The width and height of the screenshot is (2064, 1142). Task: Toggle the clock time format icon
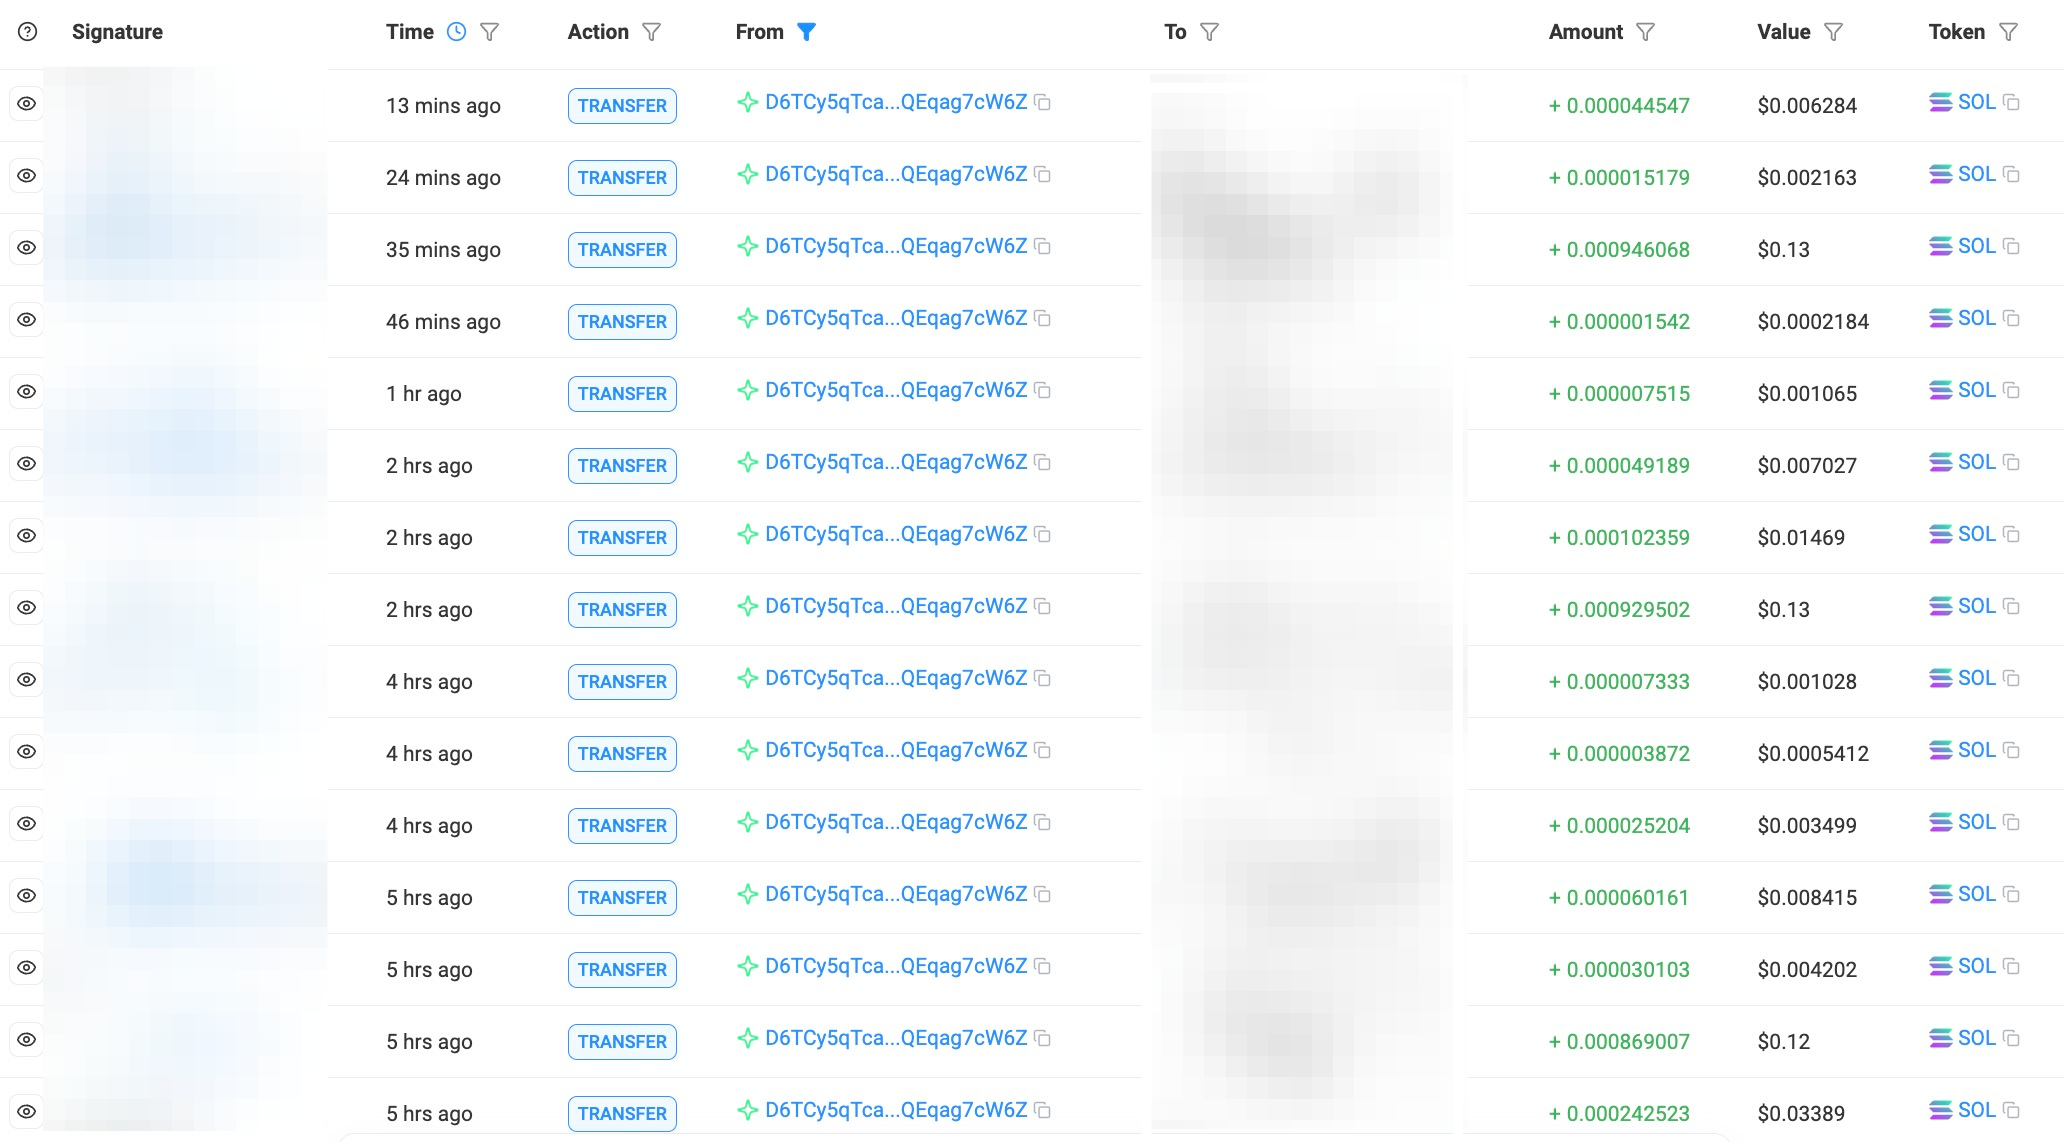[456, 32]
